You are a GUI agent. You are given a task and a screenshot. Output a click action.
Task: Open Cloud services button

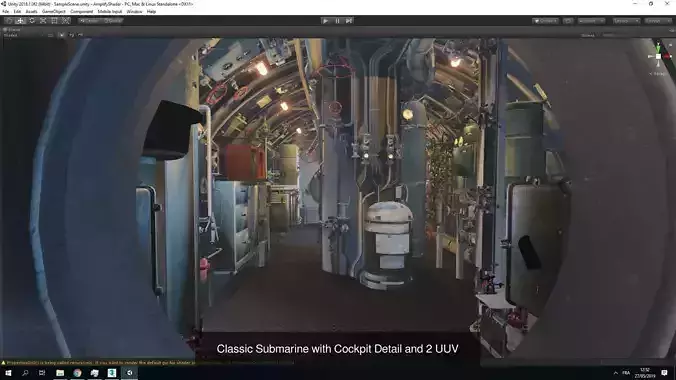pos(568,21)
